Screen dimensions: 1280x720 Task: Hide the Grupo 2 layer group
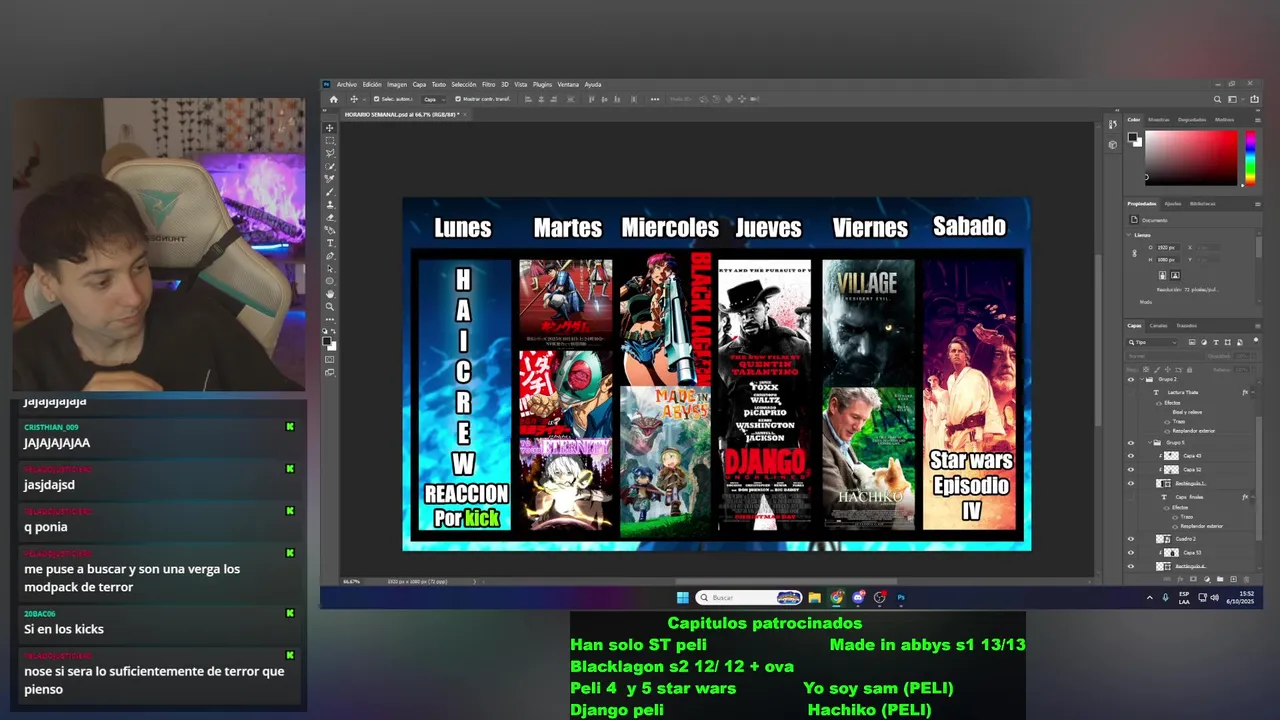[1131, 380]
